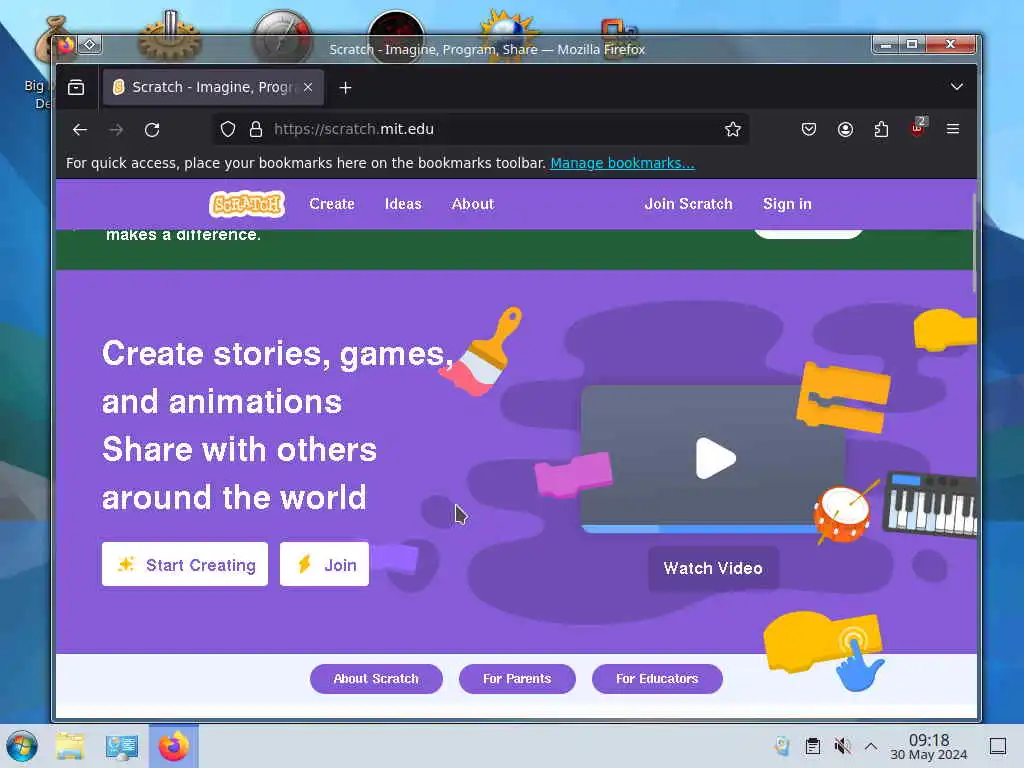Click the URL address field
1024x768 pixels.
(480, 129)
